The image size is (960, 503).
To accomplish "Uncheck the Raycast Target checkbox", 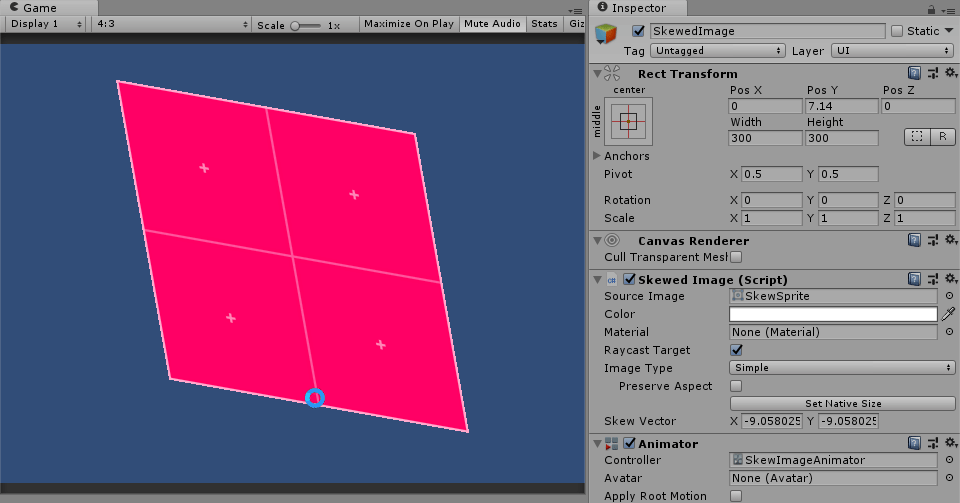I will 736,350.
